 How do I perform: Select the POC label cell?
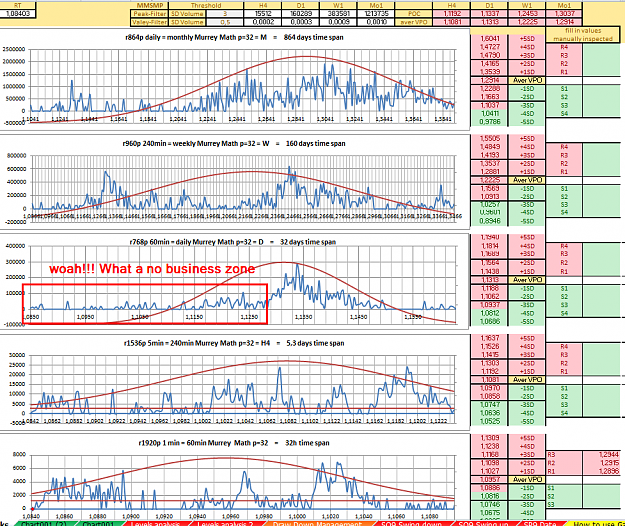click(x=414, y=14)
